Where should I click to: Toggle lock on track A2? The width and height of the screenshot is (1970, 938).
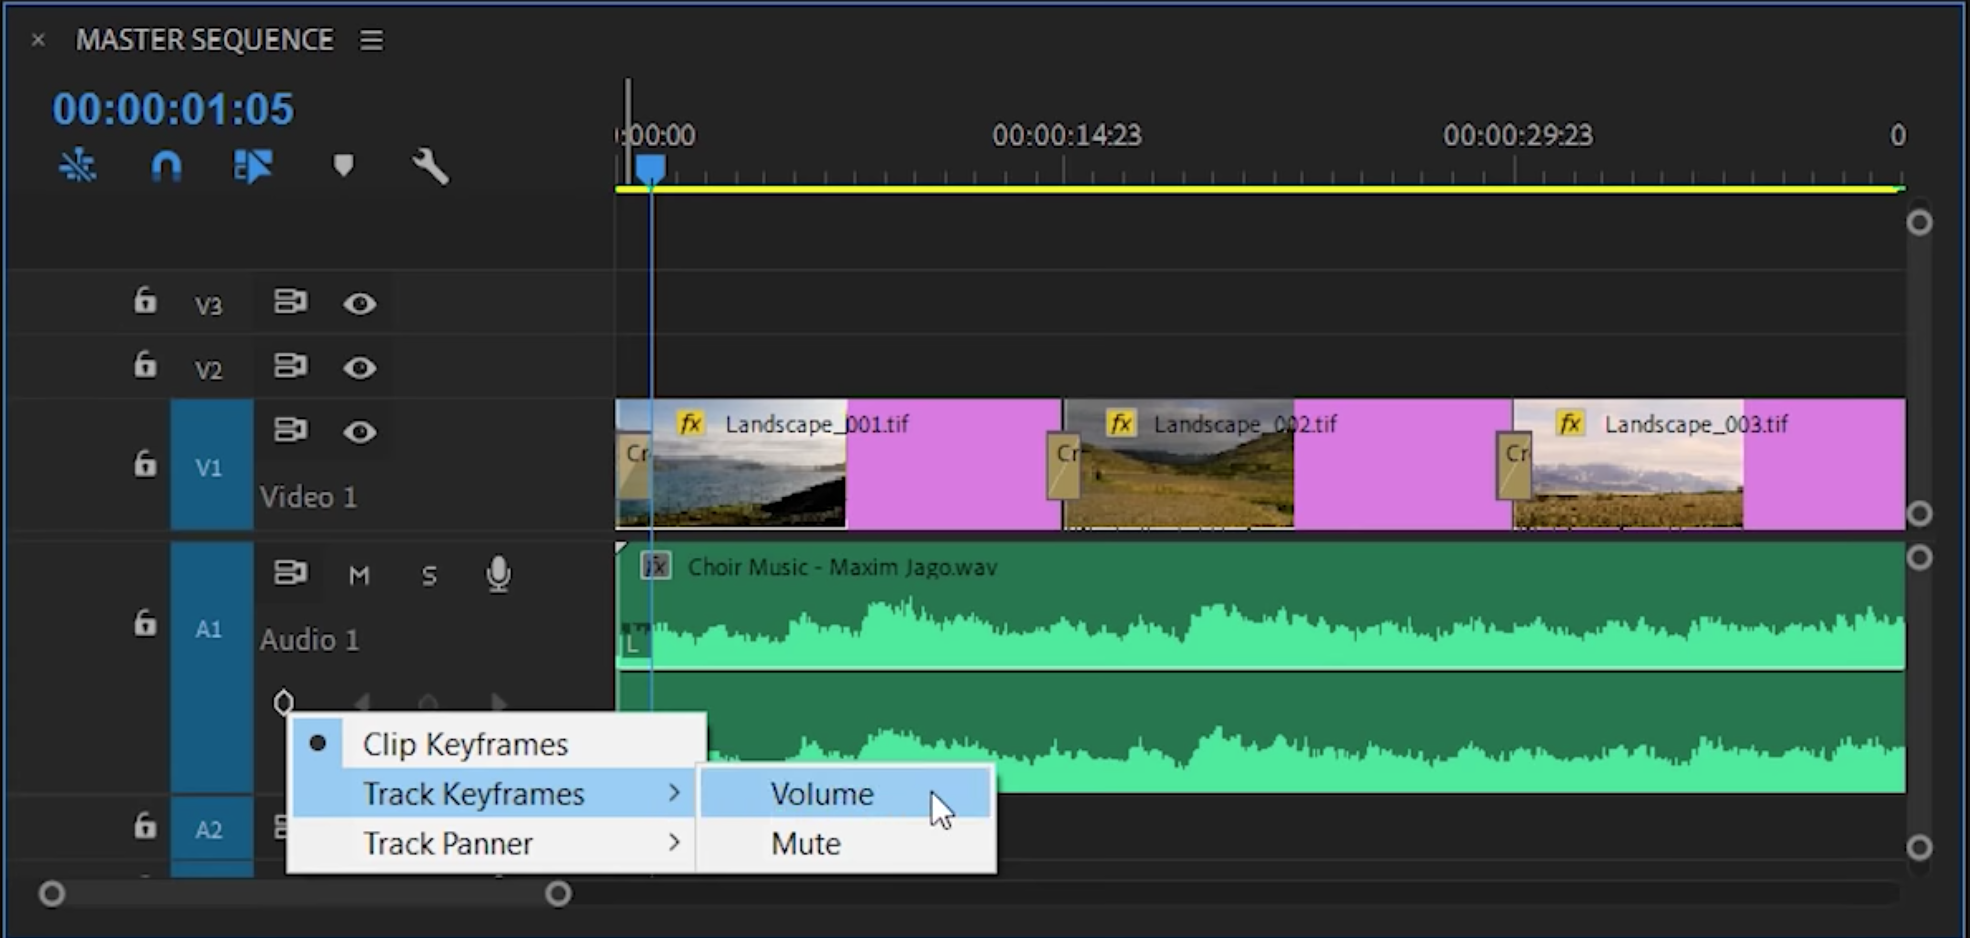(145, 826)
